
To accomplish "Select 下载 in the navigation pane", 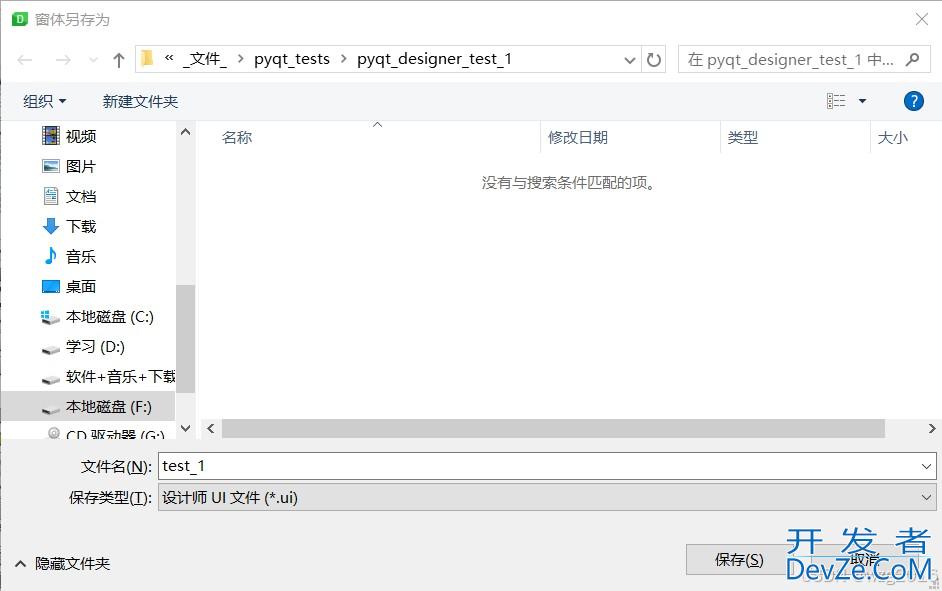I will [x=80, y=227].
